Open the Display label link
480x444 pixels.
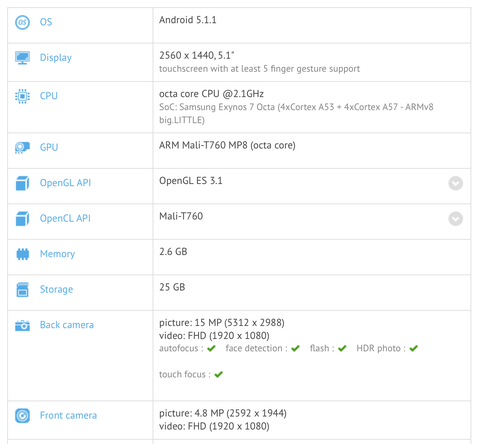point(56,57)
